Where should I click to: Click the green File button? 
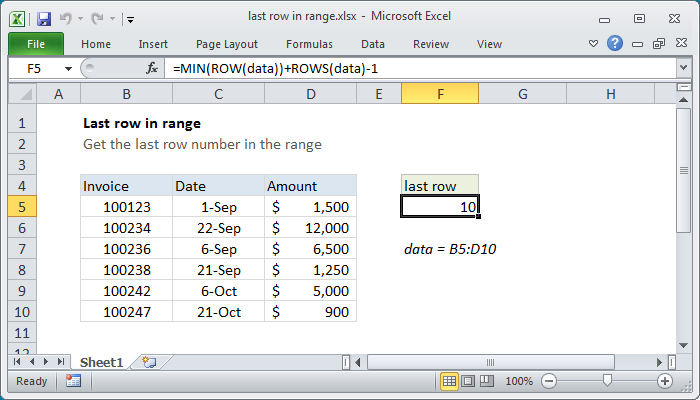pos(35,44)
